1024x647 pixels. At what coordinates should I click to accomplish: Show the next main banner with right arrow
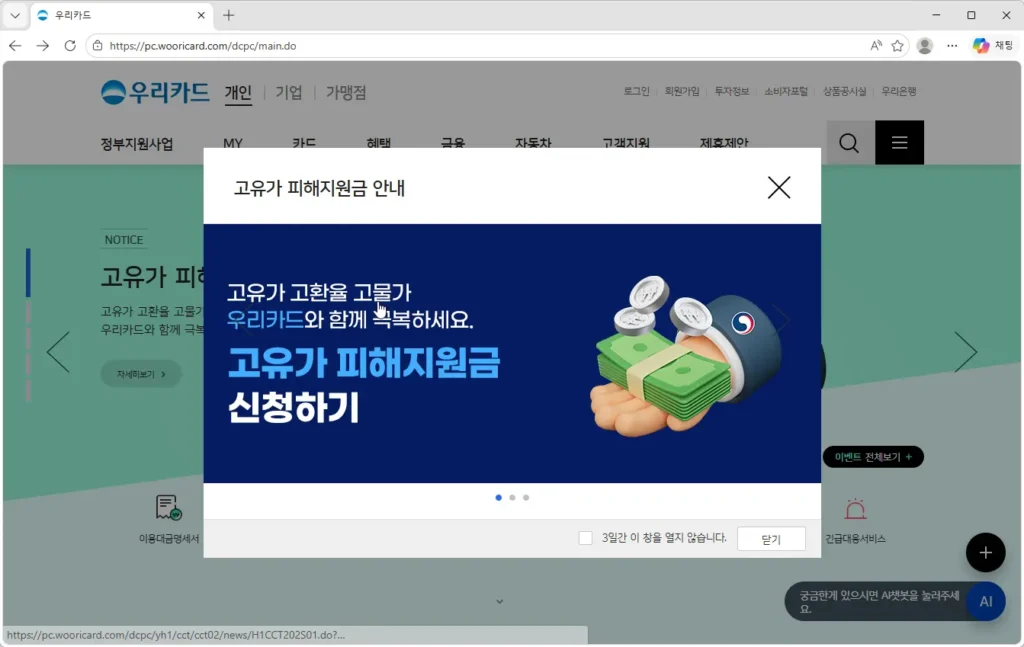click(x=965, y=352)
